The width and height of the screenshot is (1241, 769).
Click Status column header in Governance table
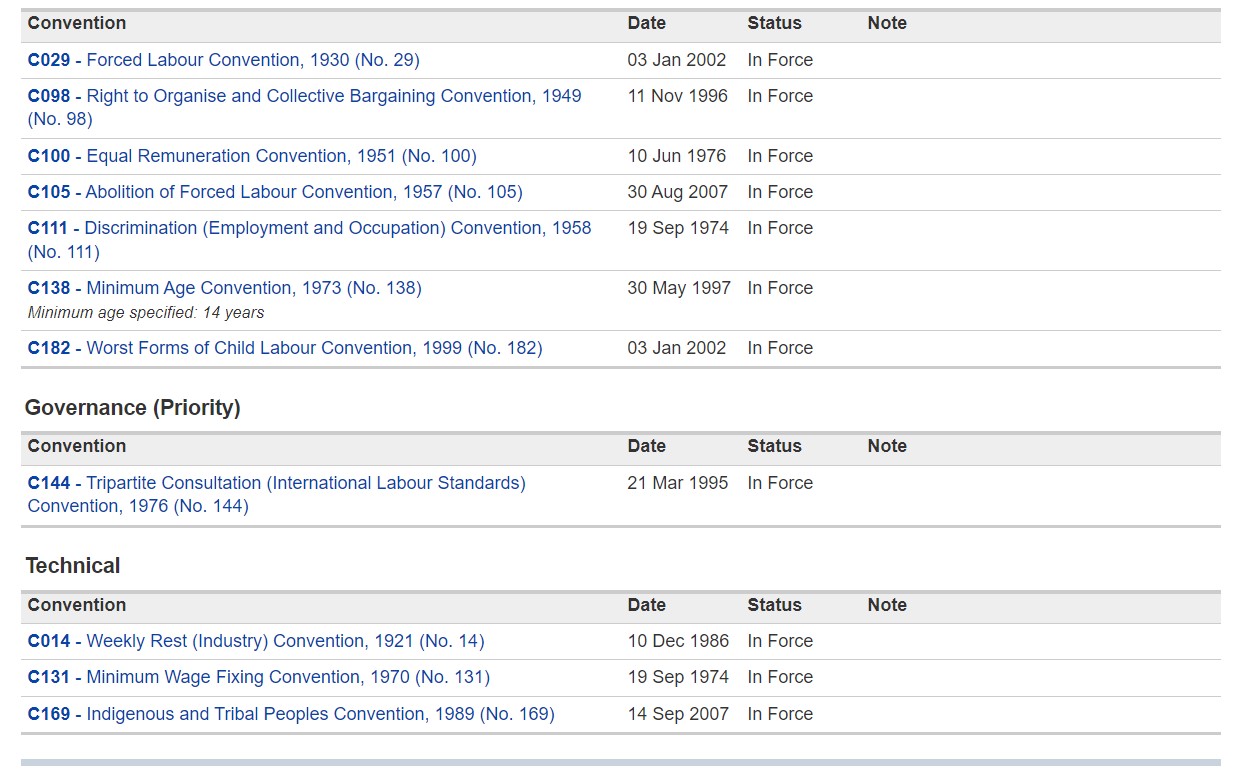coord(775,446)
